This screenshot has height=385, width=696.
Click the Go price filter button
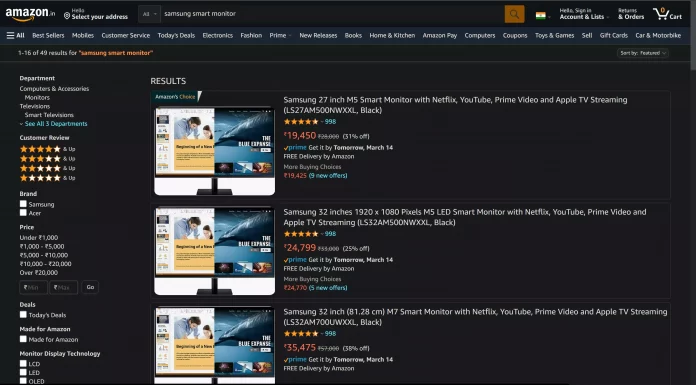click(90, 287)
